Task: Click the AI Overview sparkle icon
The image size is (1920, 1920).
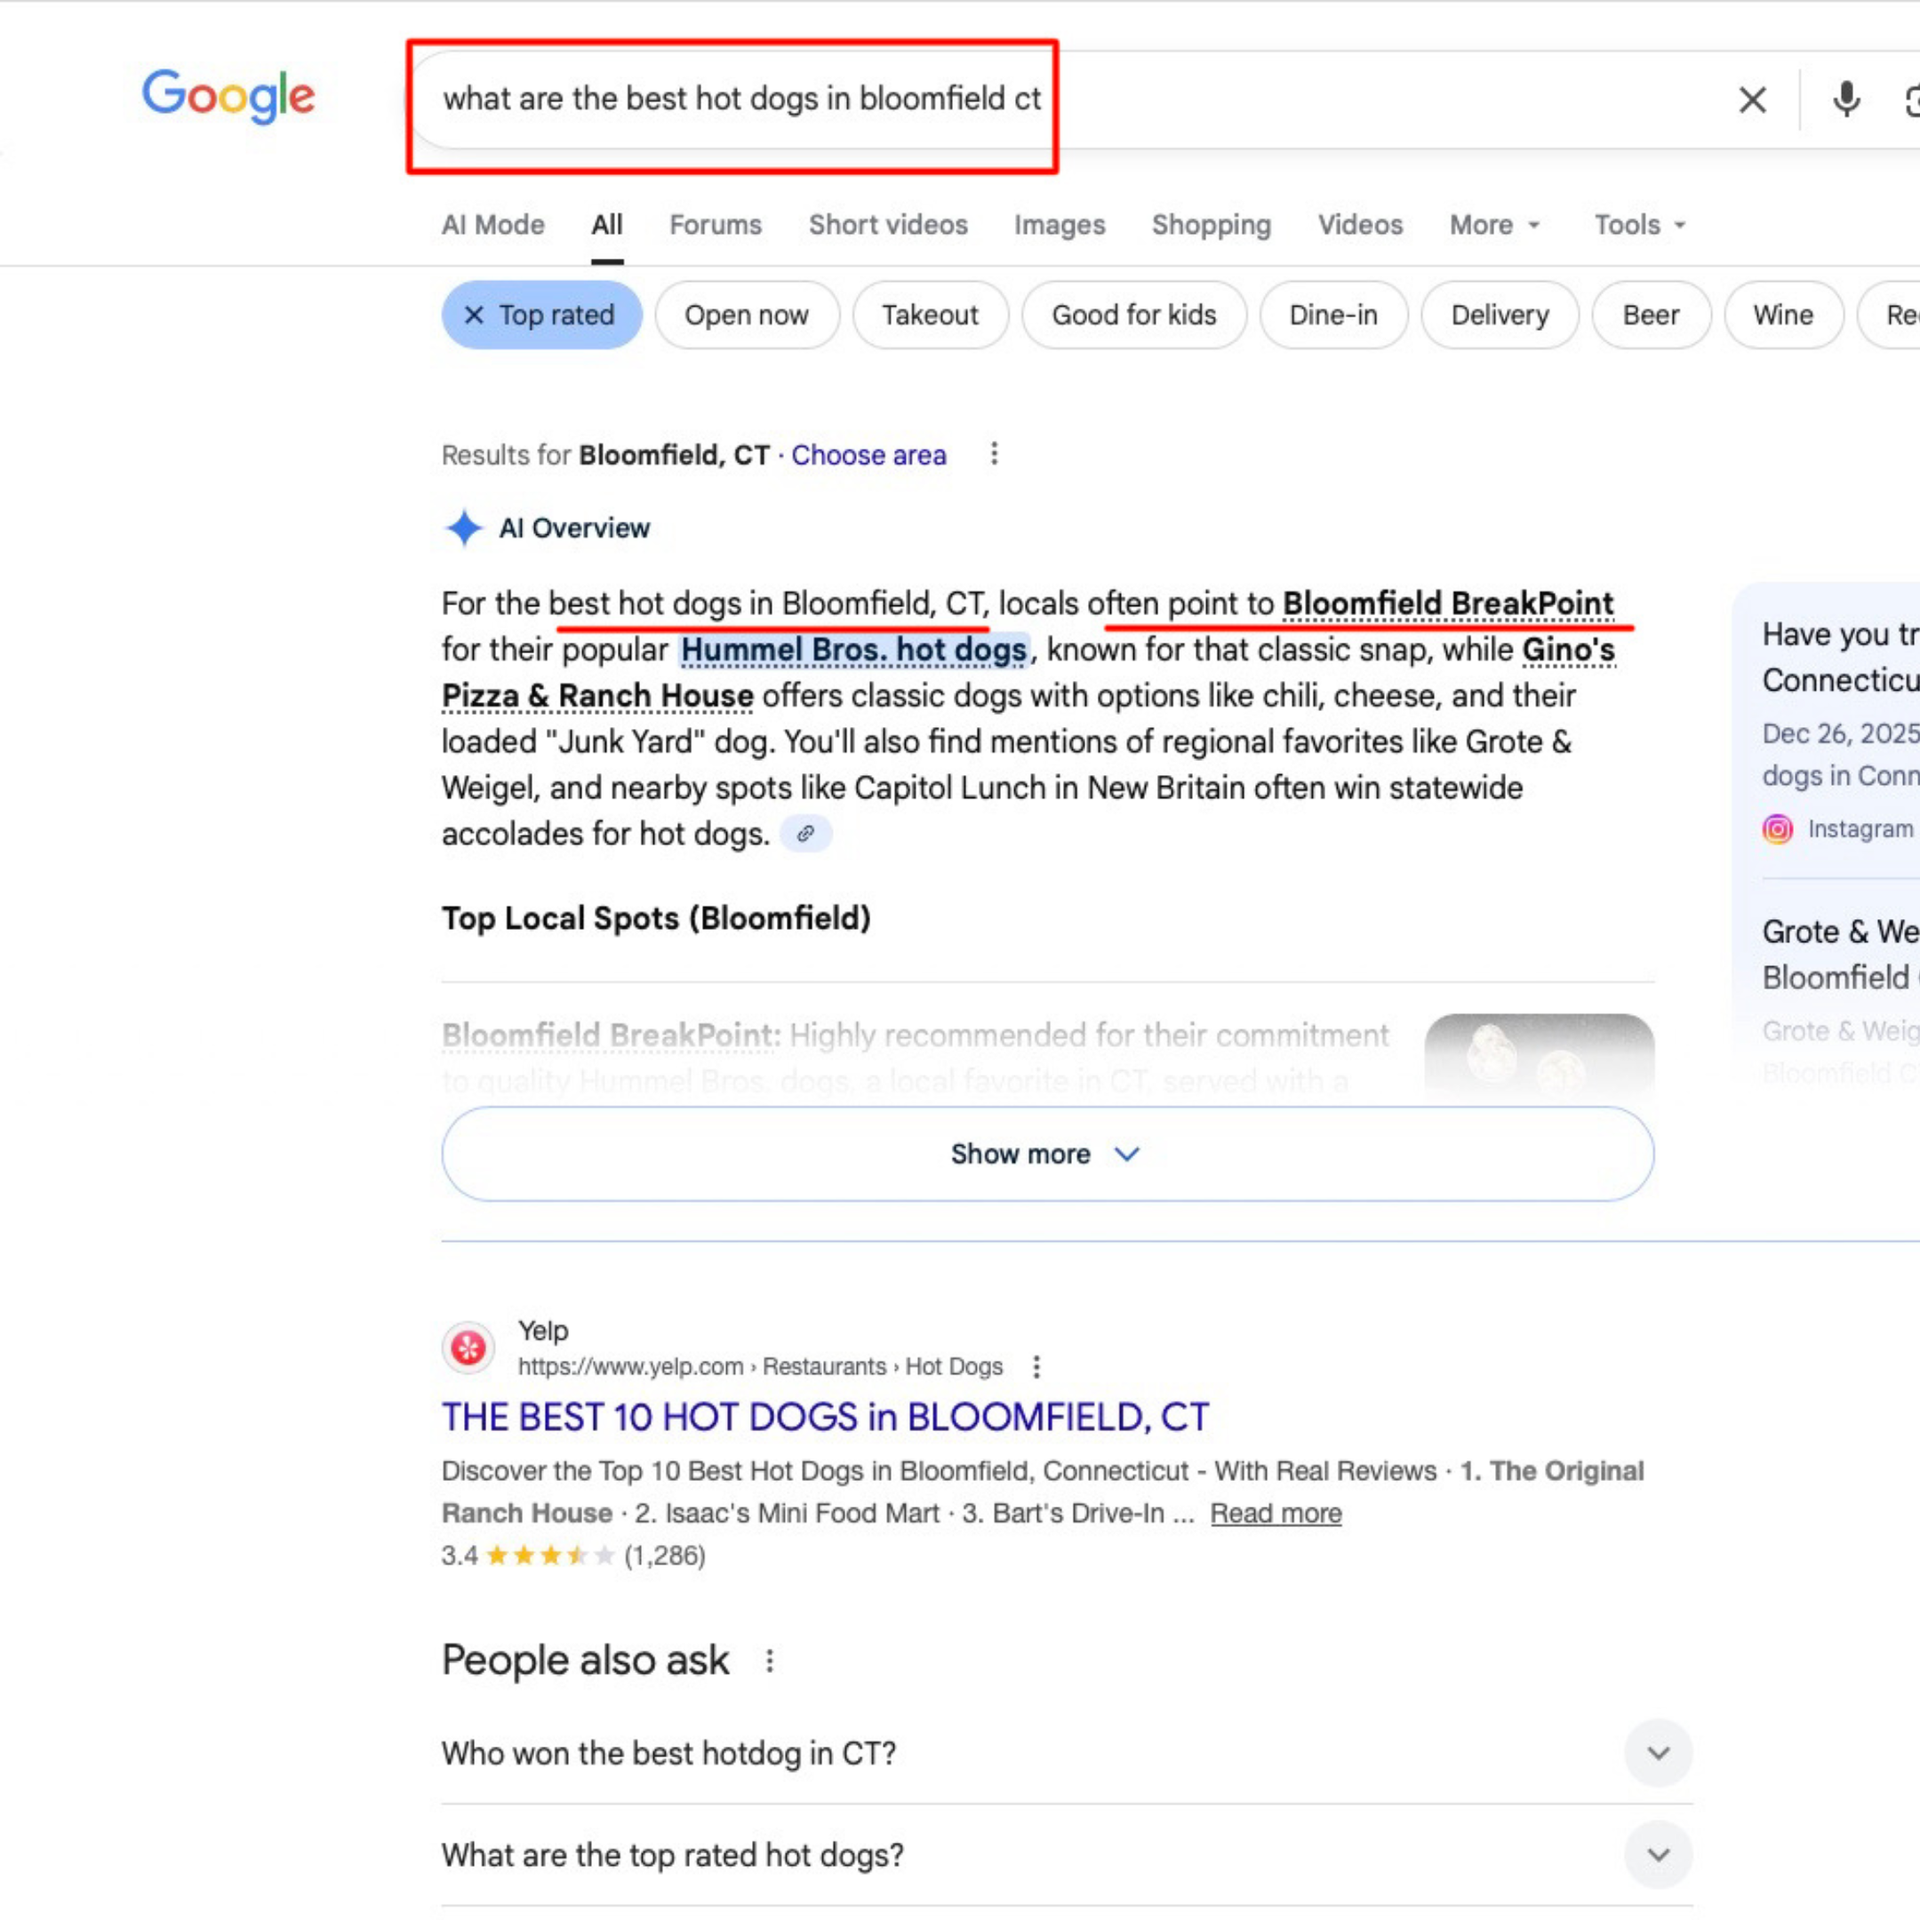Action: pyautogui.click(x=464, y=528)
